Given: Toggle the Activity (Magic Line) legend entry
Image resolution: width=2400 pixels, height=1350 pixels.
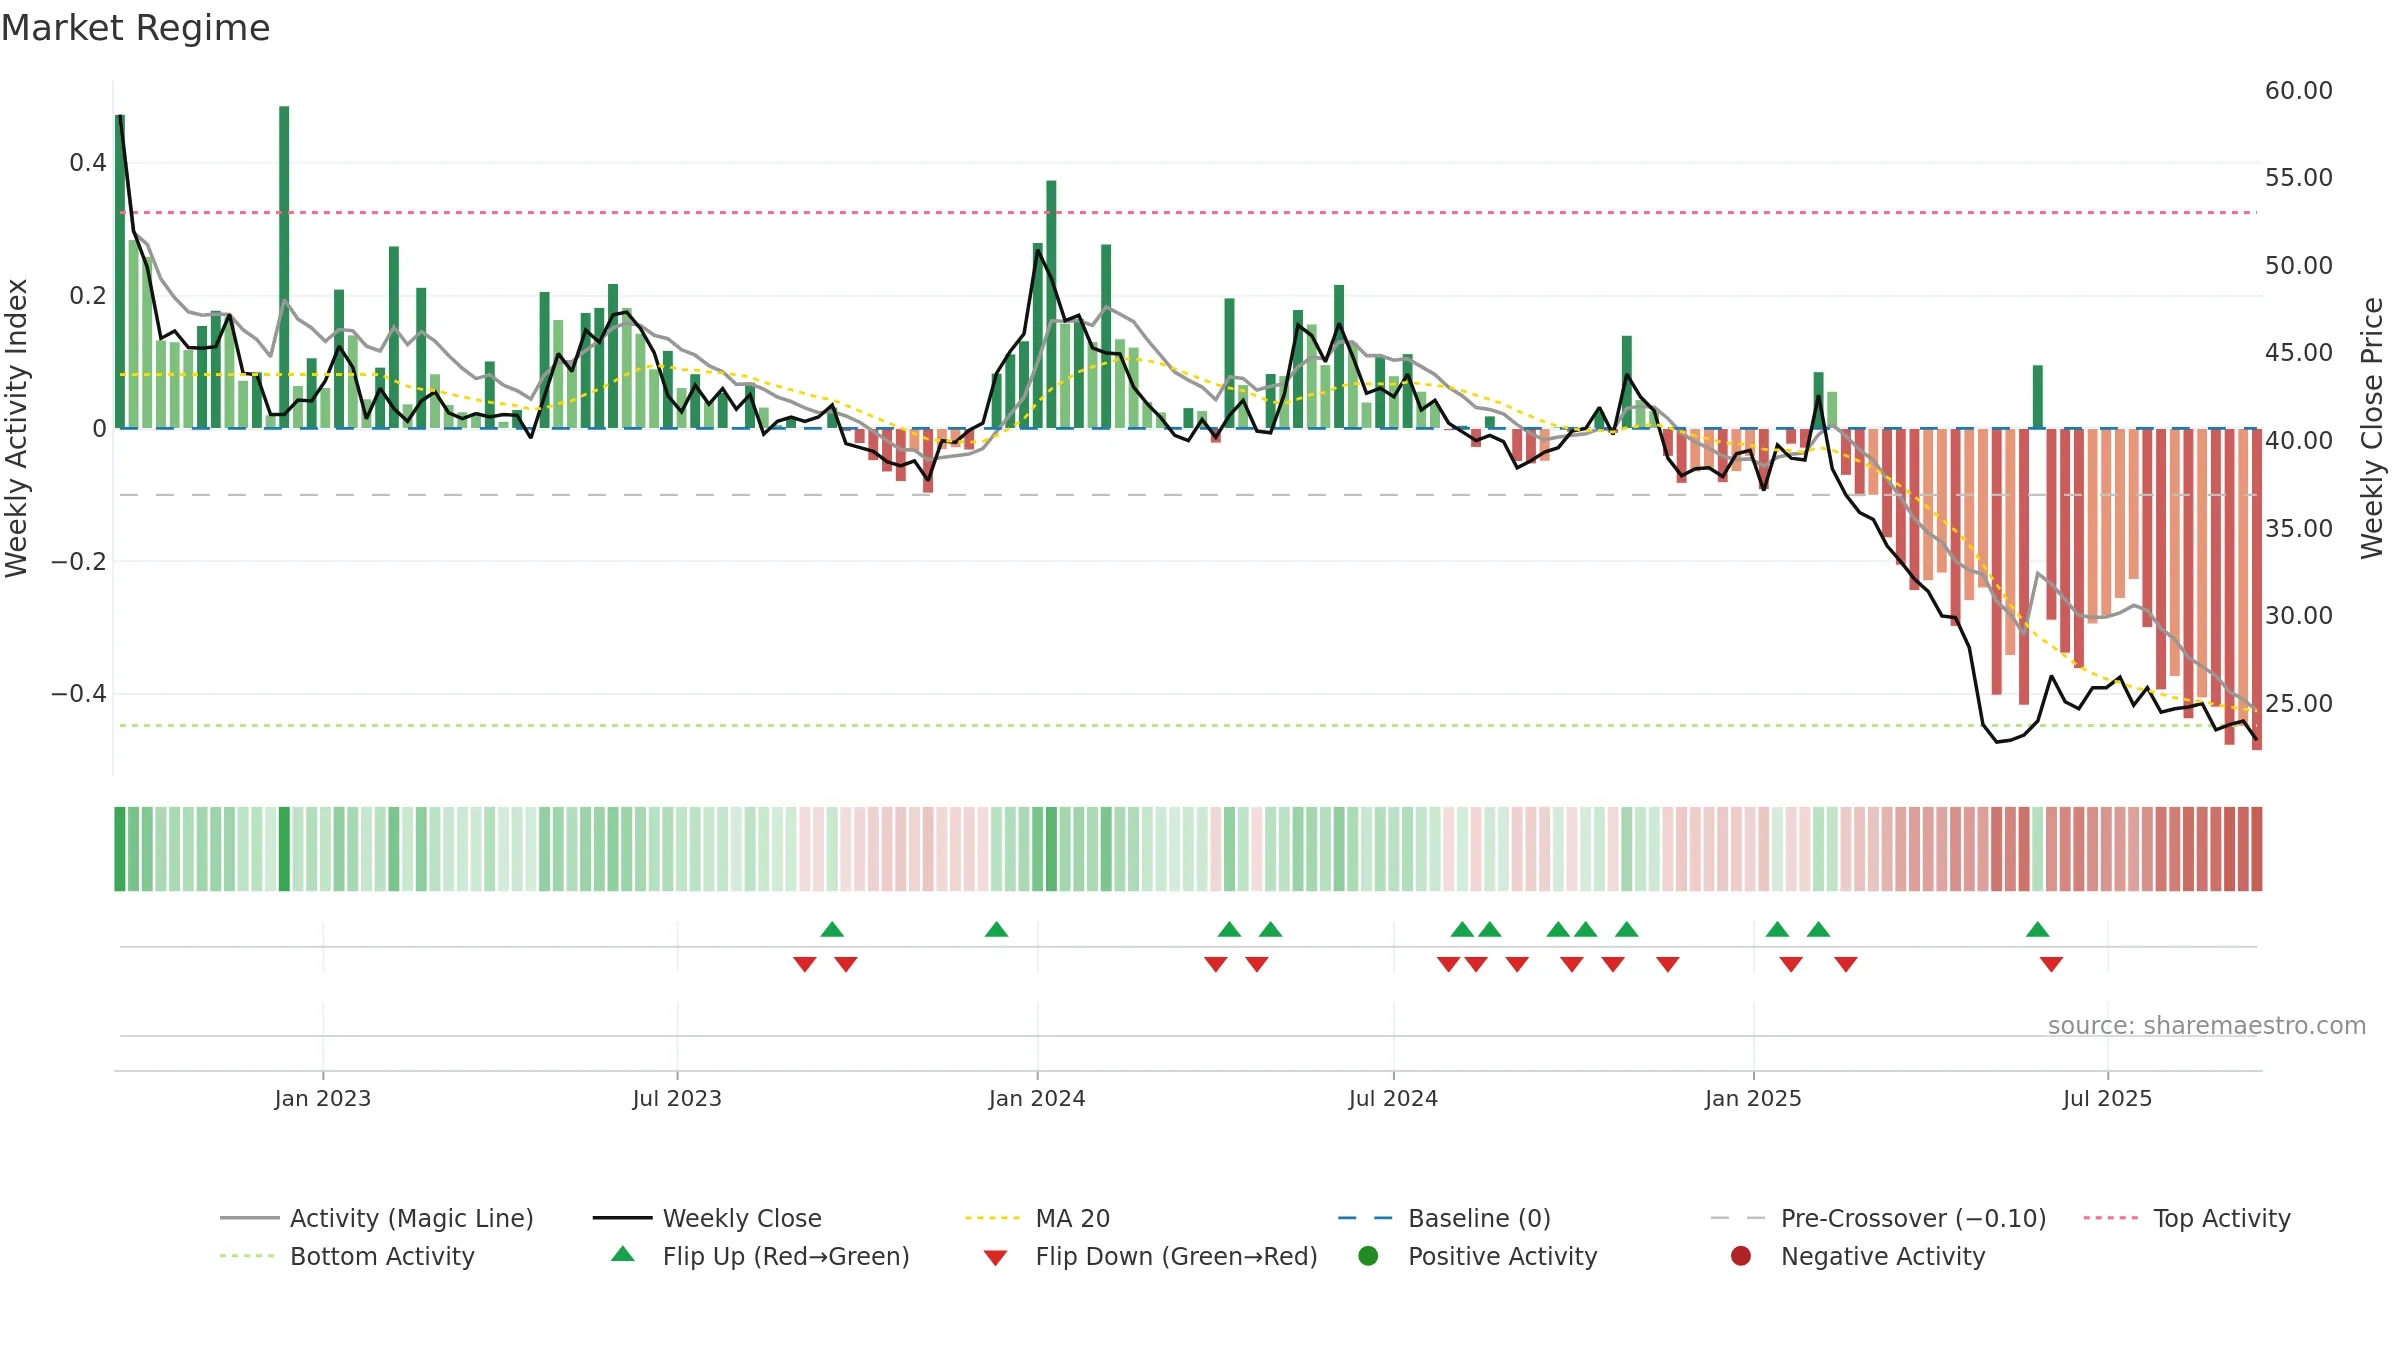Looking at the screenshot, I should [377, 1218].
